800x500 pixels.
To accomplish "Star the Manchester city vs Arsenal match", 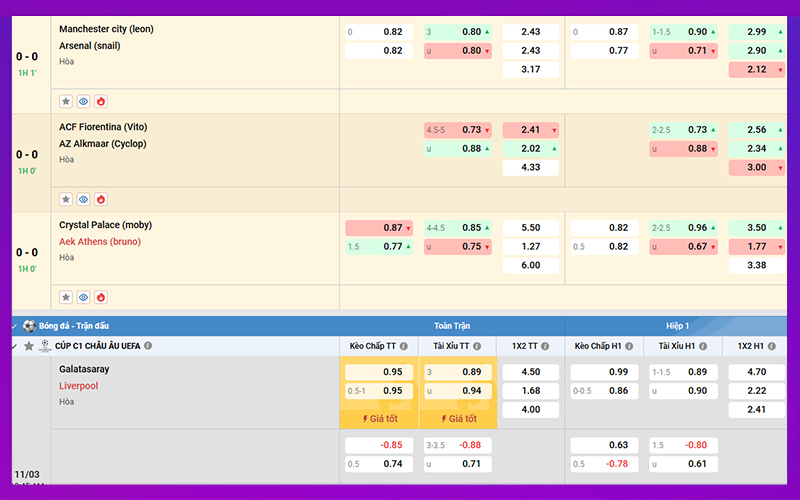I will tap(66, 101).
